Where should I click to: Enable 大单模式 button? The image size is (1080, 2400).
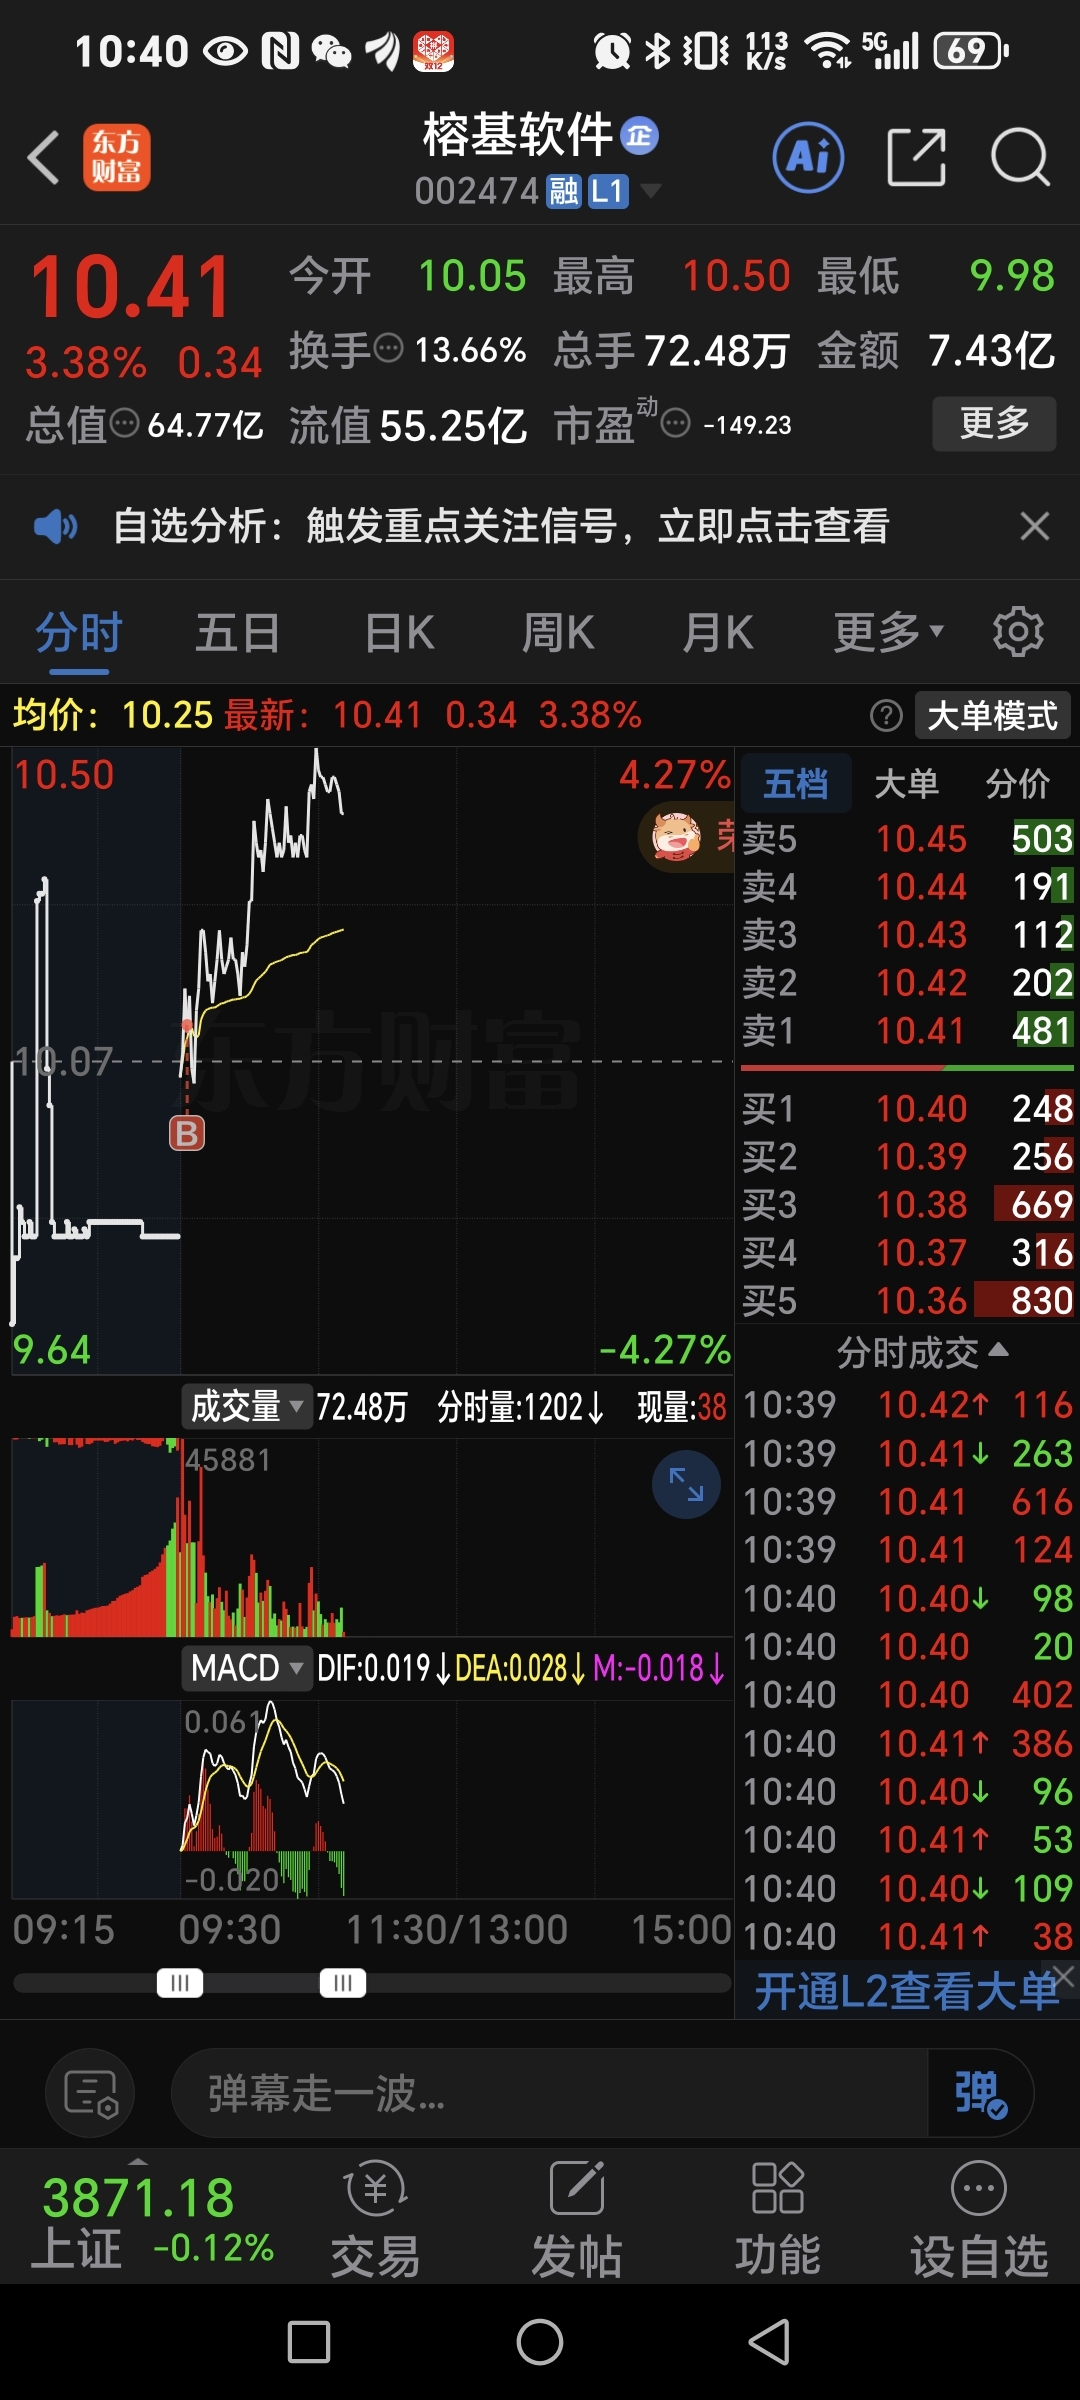[992, 716]
